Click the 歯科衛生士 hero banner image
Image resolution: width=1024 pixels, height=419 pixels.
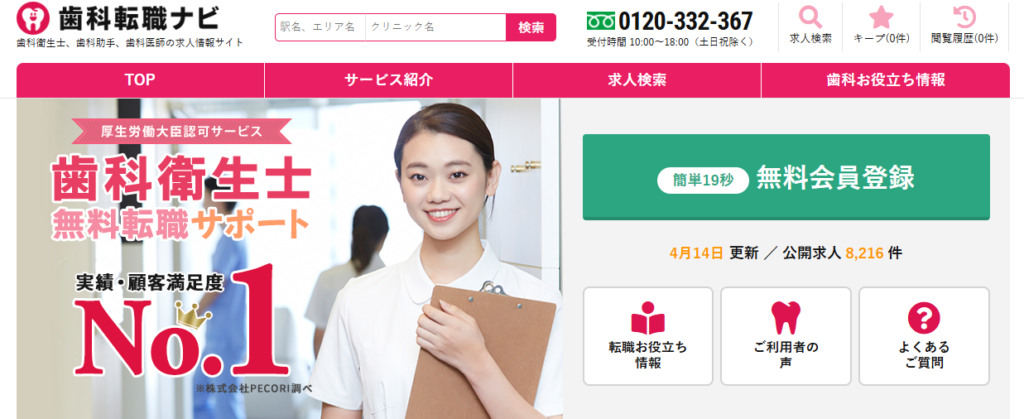288,258
